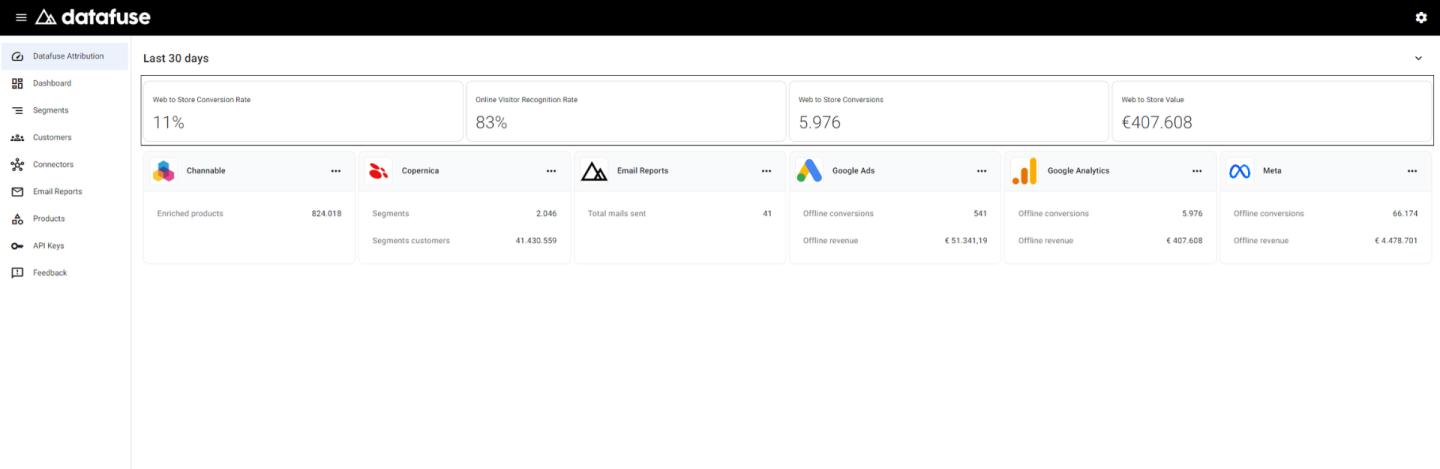Click the Meta infinity logo

(1240, 171)
